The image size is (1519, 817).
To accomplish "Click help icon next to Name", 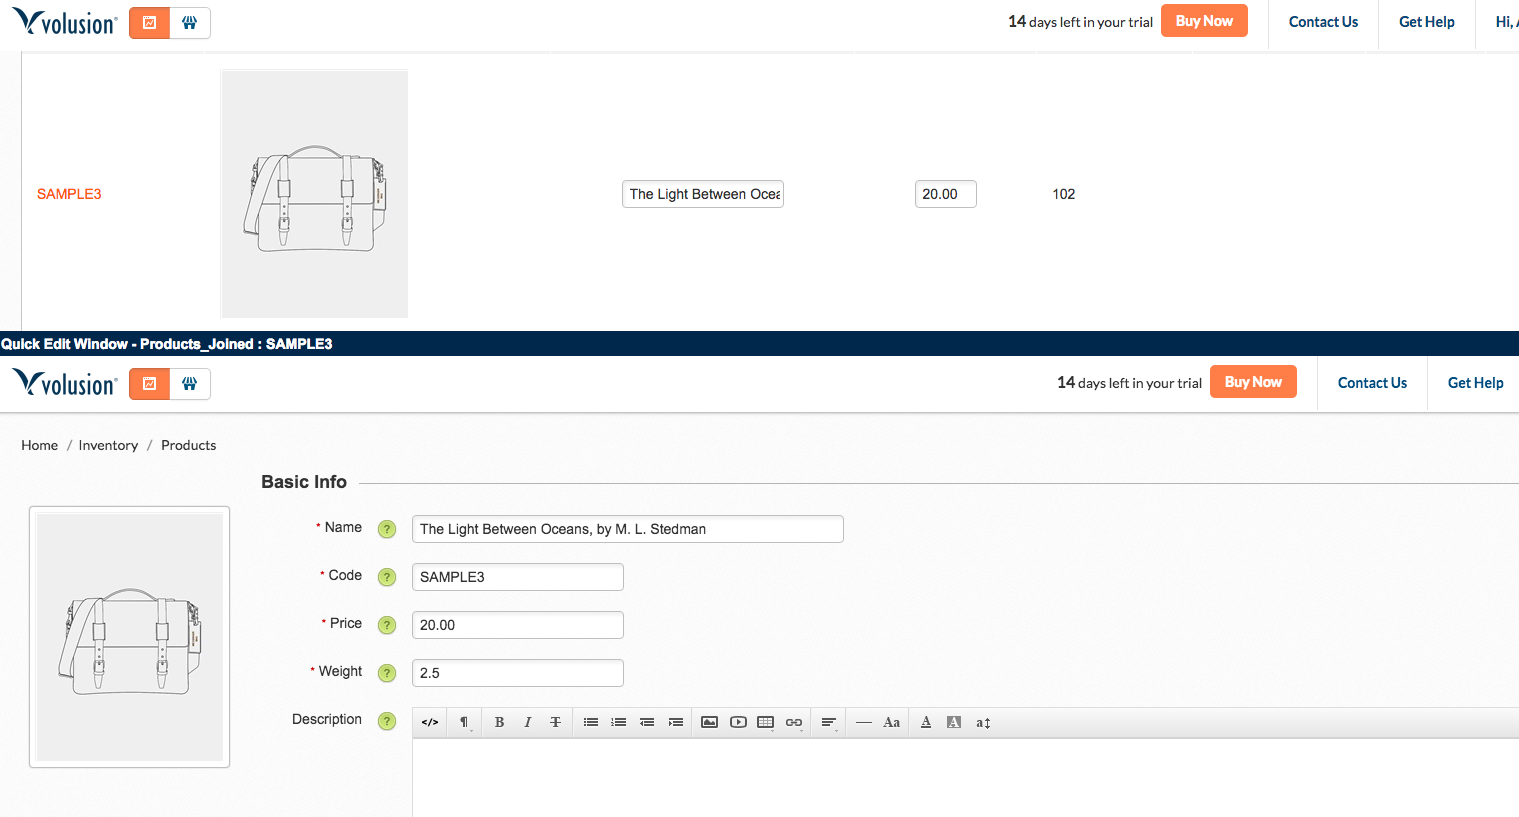I will tap(387, 529).
